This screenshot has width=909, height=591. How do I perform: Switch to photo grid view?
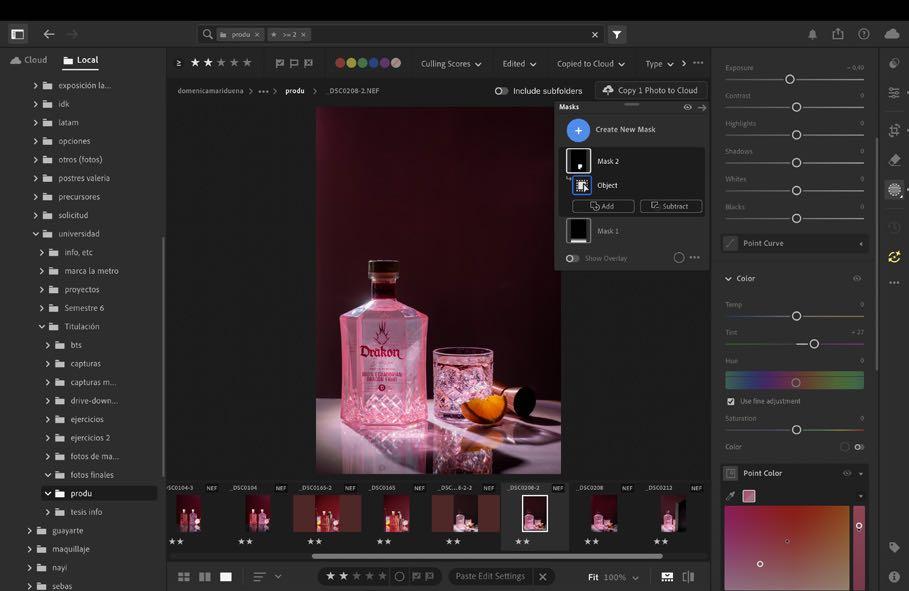[x=184, y=577]
